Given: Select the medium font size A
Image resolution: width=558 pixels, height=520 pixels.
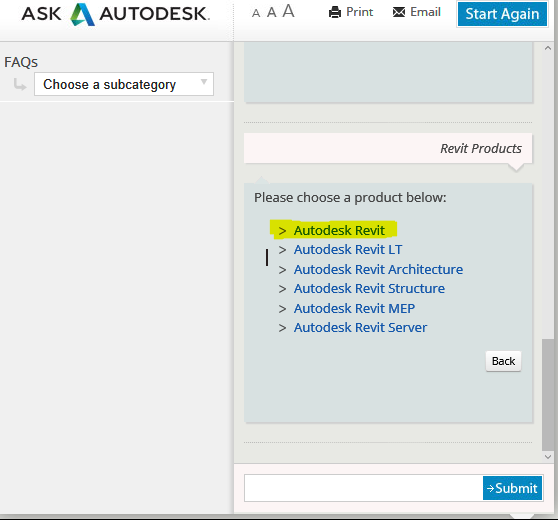Looking at the screenshot, I should (272, 12).
